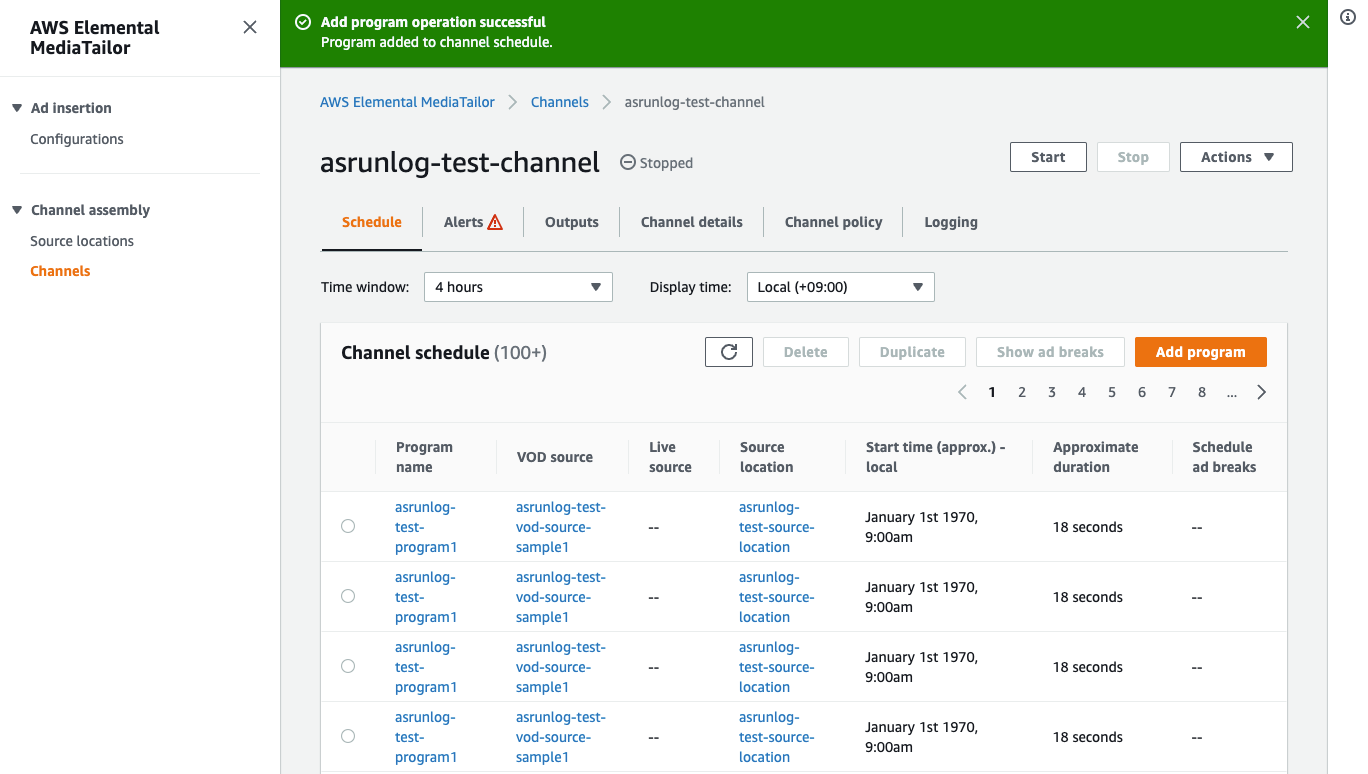This screenshot has height=774, width=1368.
Task: Go to schedule page 6
Action: tap(1142, 392)
